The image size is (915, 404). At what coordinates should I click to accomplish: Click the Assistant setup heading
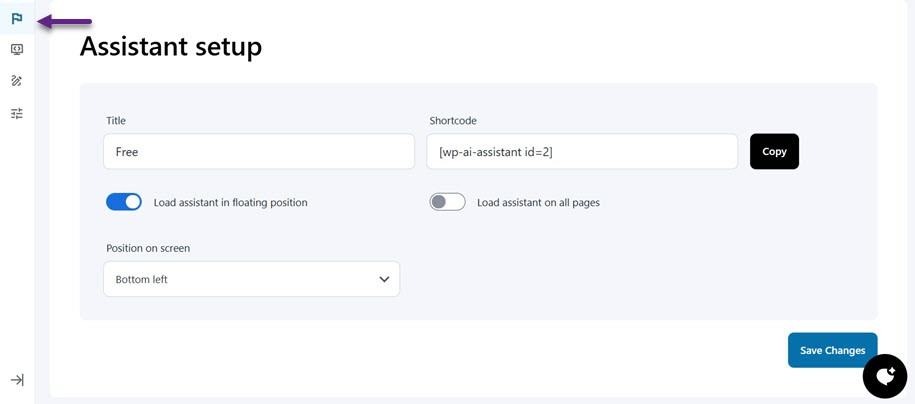click(x=171, y=46)
